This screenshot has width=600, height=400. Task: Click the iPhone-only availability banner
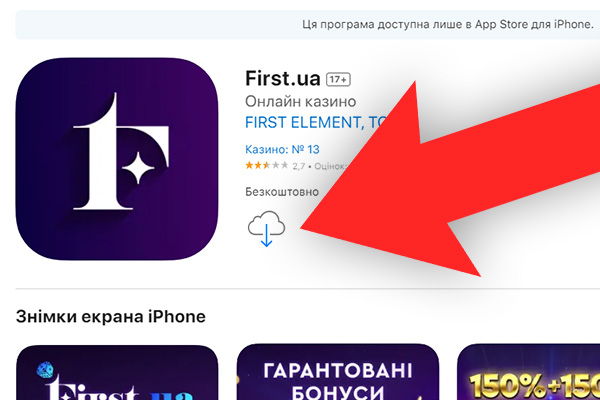(x=308, y=24)
